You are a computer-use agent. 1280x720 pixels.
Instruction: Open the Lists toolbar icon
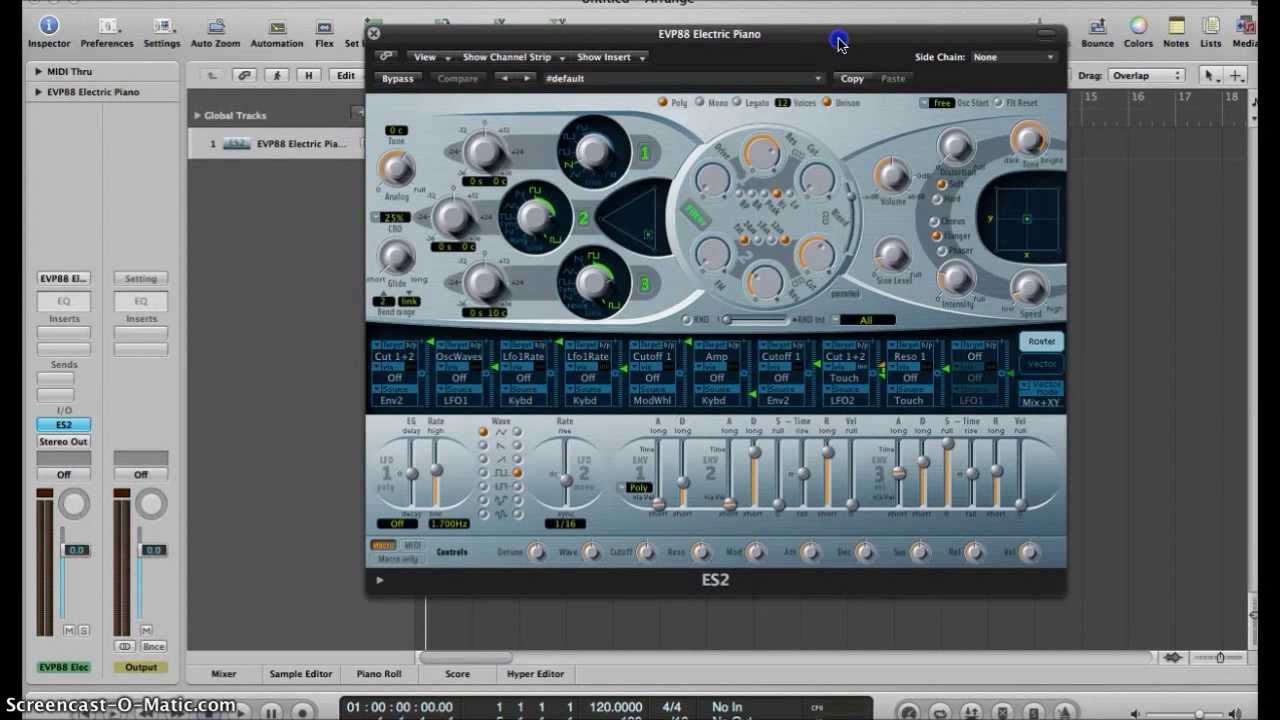(x=1211, y=33)
